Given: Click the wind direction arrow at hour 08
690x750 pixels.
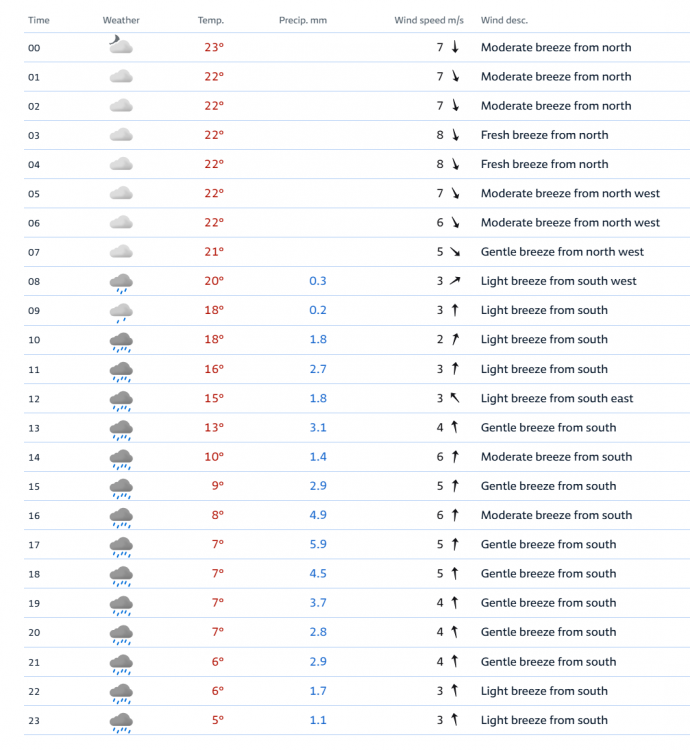Looking at the screenshot, I should pos(455,281).
